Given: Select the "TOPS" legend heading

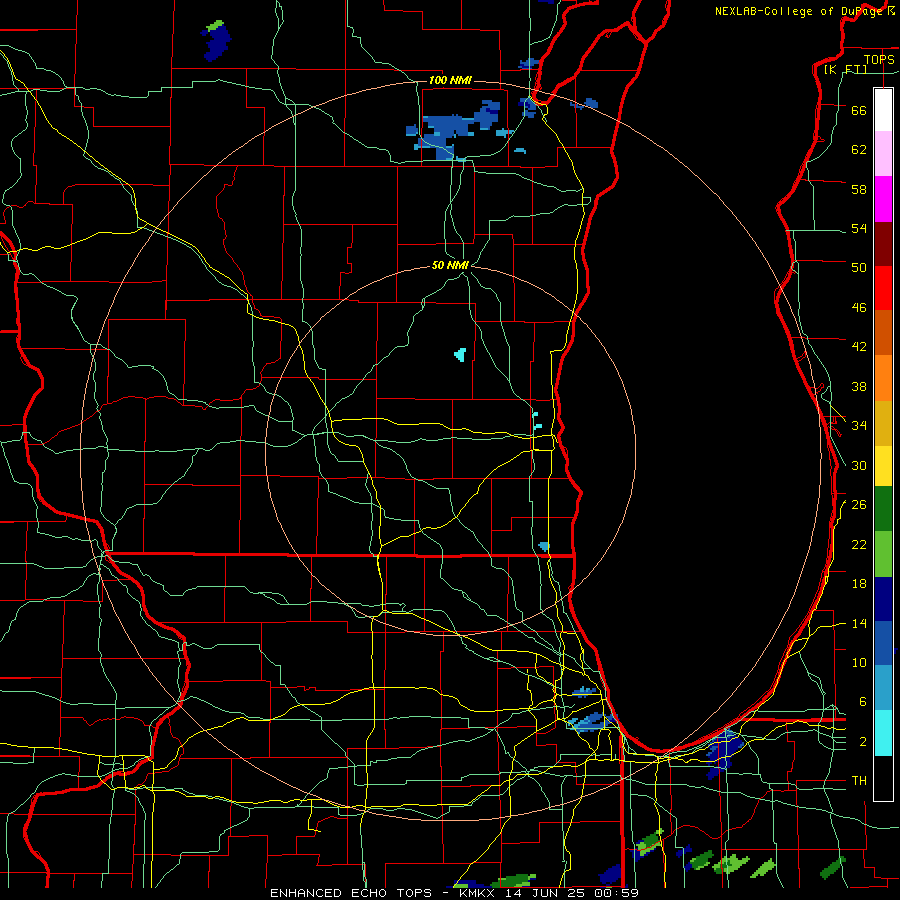Looking at the screenshot, I should coord(879,59).
